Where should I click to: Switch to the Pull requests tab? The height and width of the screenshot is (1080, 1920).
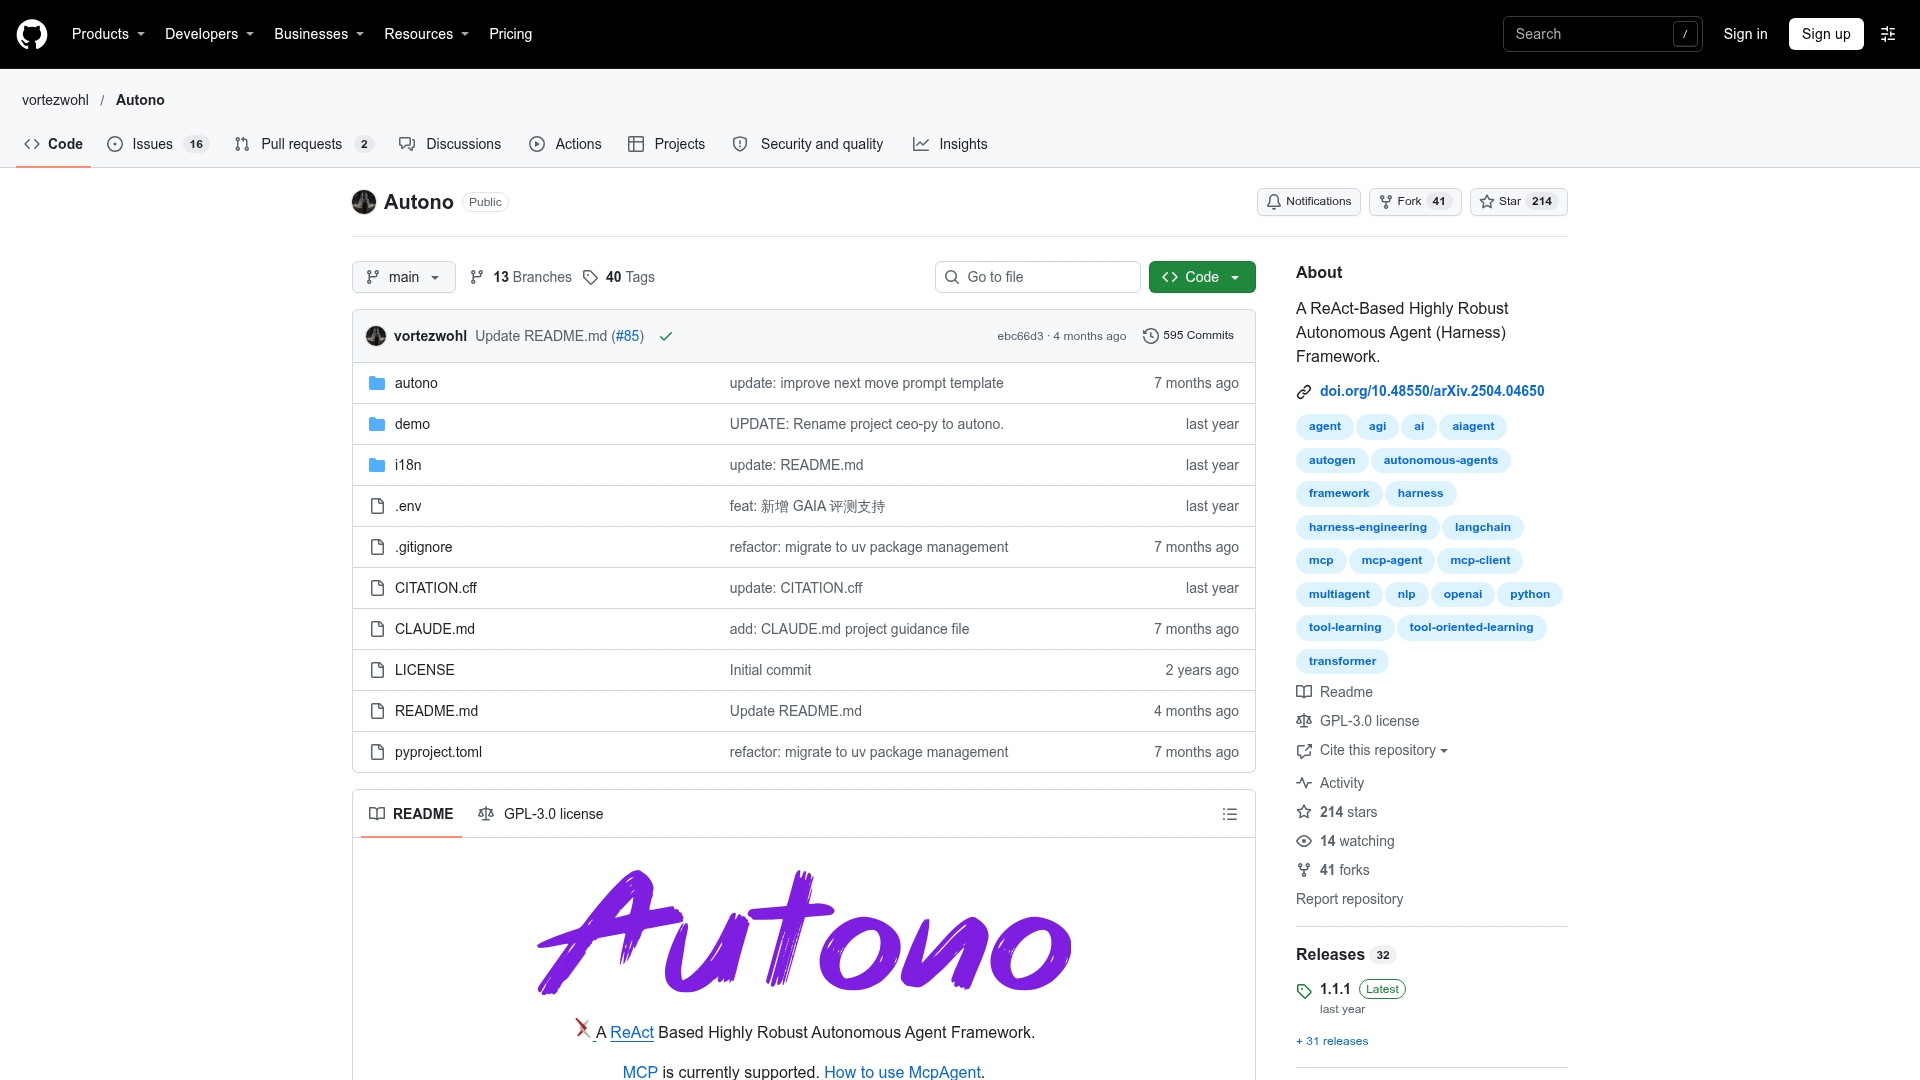point(303,144)
